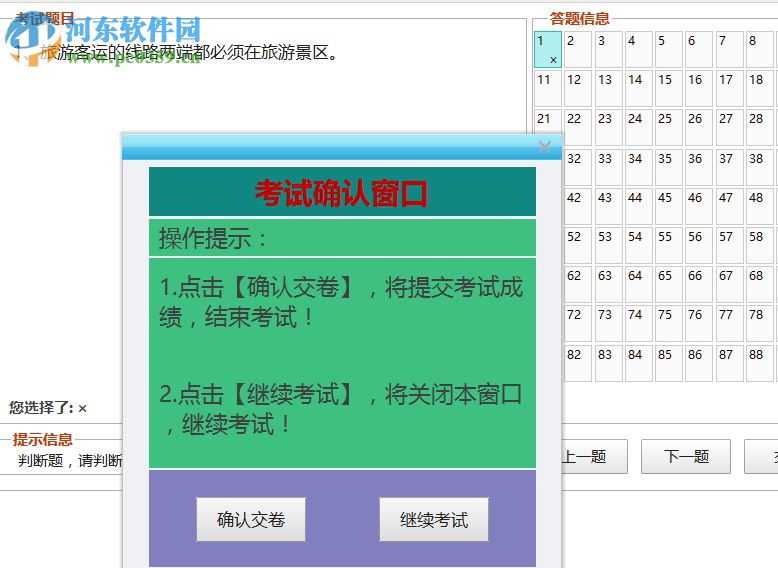Click the 操作提示 heading in dialog

[x=213, y=238]
